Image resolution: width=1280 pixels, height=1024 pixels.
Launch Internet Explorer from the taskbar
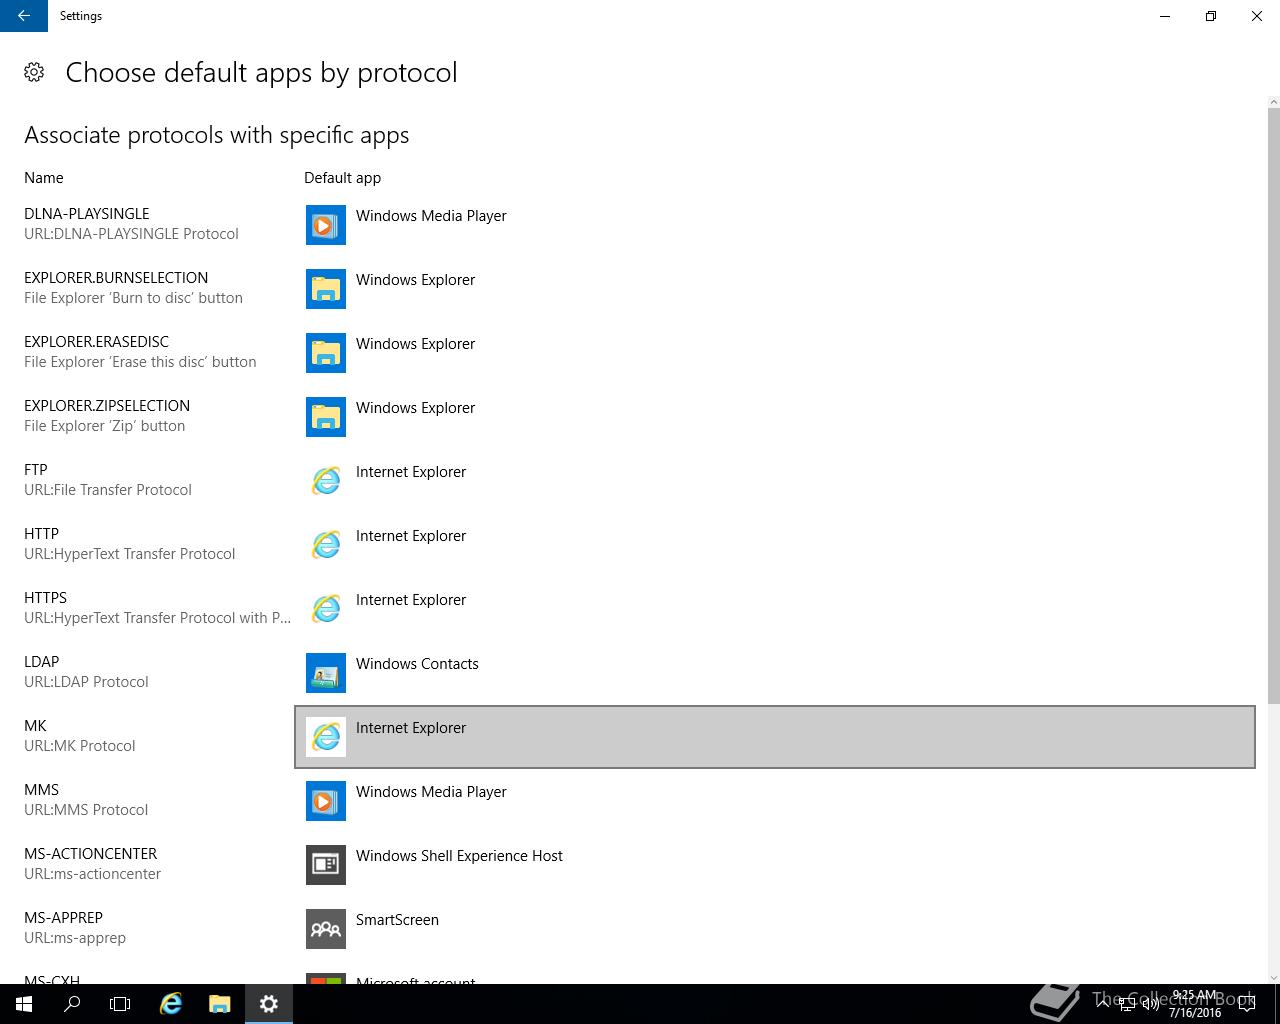coord(171,1004)
